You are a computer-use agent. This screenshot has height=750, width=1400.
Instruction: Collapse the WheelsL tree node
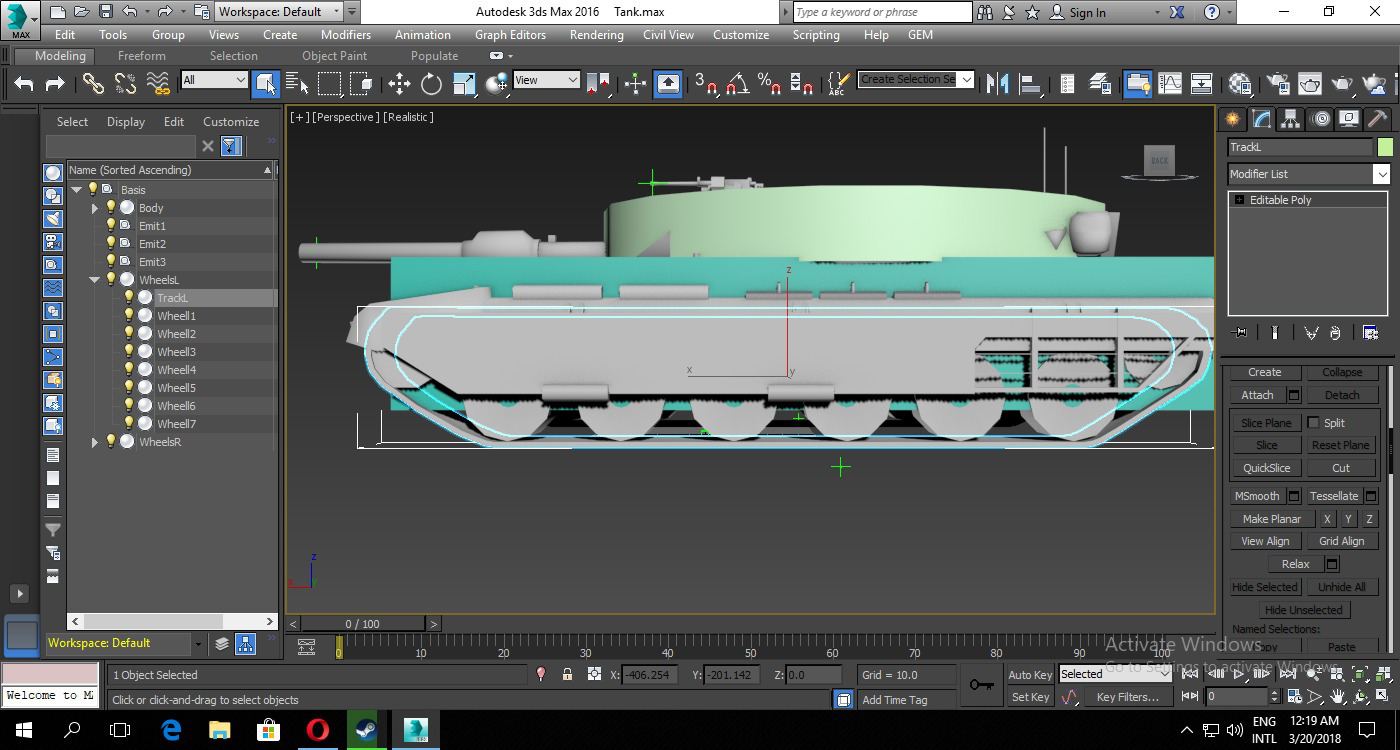tap(95, 280)
